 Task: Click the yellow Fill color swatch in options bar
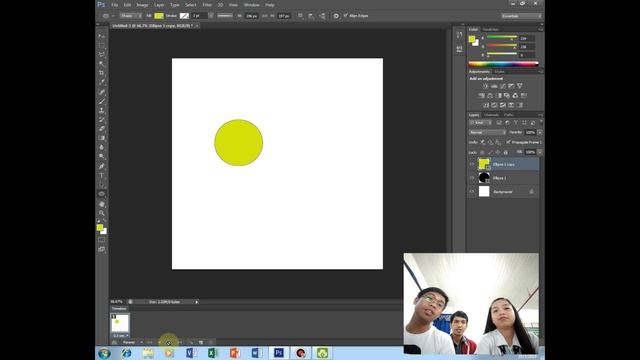[159, 16]
